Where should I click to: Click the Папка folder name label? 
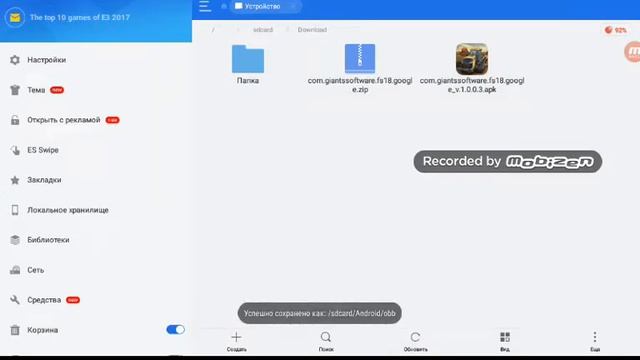(248, 81)
